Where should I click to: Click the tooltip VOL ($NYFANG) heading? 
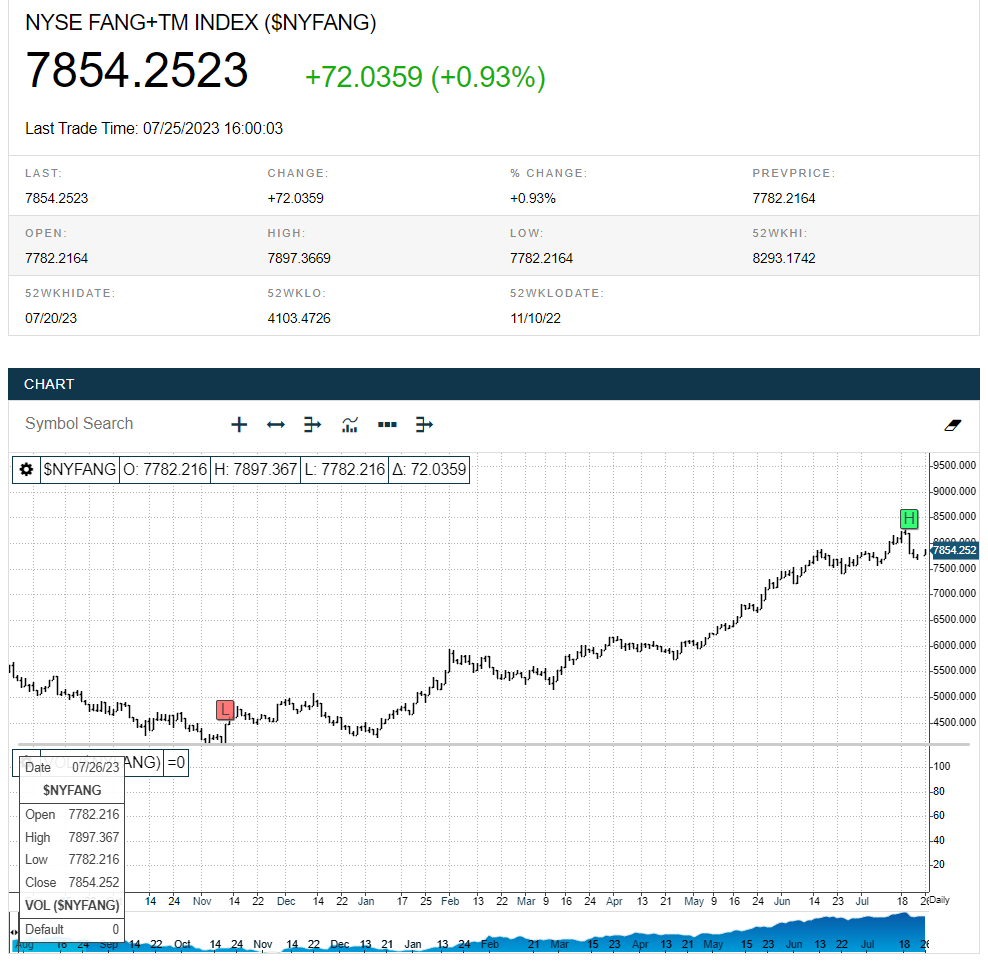coord(72,906)
